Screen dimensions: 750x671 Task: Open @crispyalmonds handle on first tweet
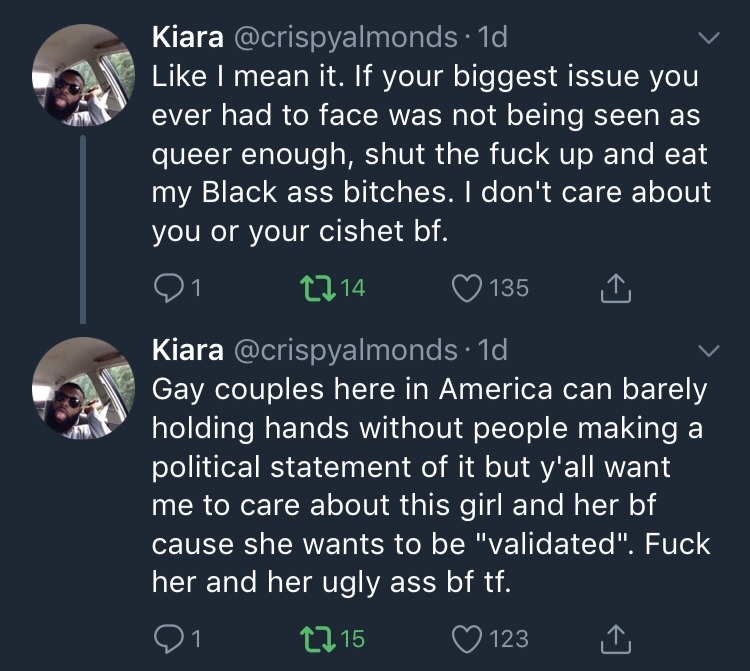346,38
